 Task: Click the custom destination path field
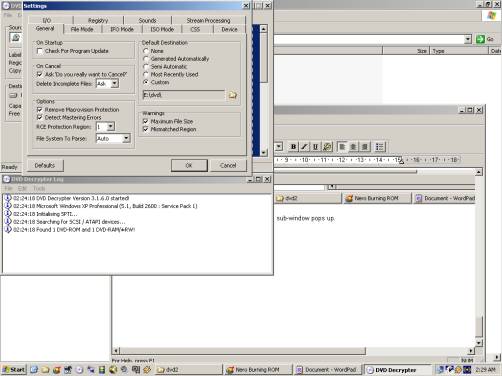pos(184,95)
